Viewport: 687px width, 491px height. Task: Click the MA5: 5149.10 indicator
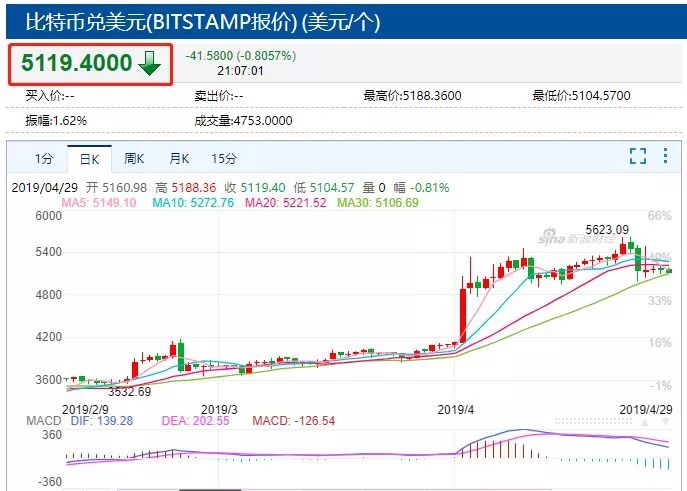[x=99, y=203]
